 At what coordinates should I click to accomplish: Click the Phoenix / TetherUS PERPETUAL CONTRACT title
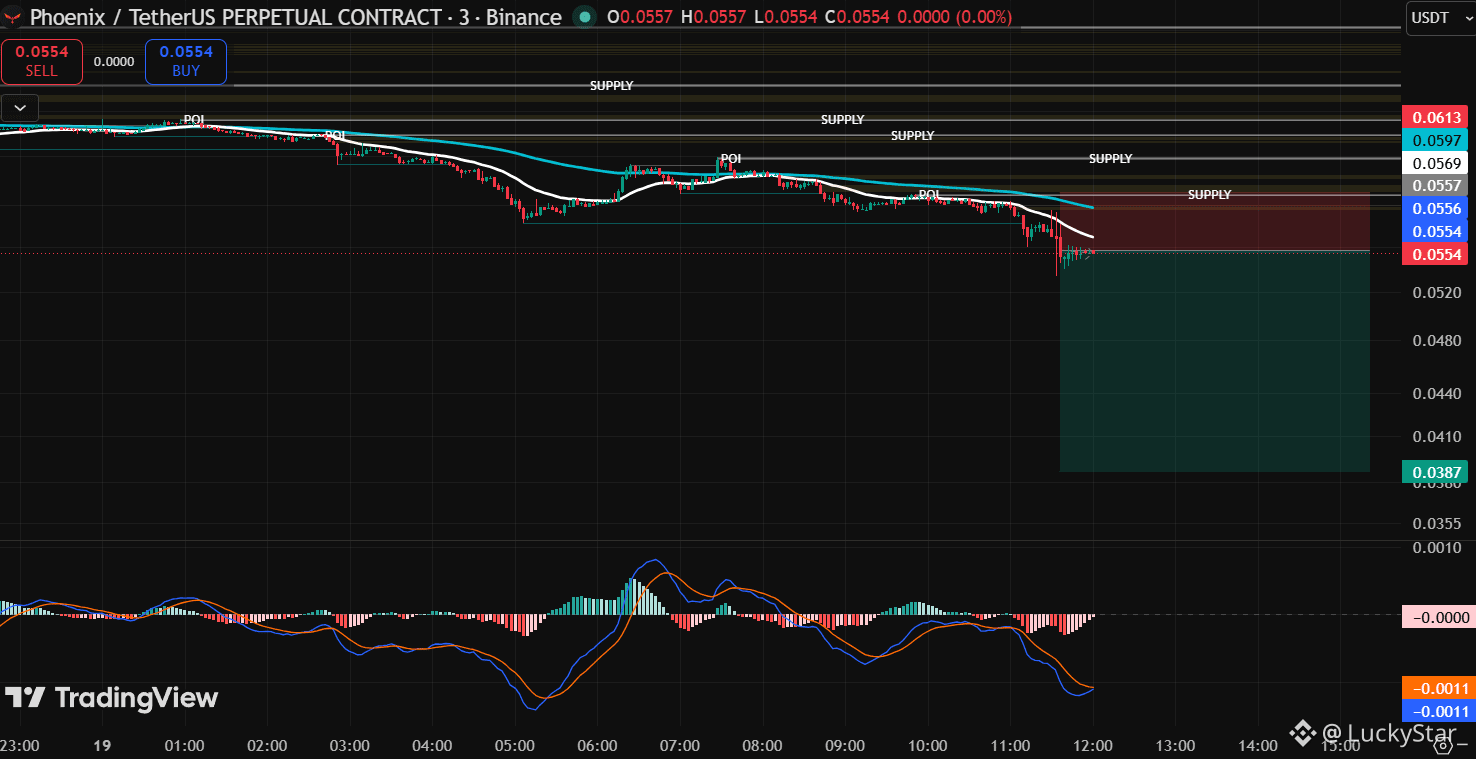(236, 17)
